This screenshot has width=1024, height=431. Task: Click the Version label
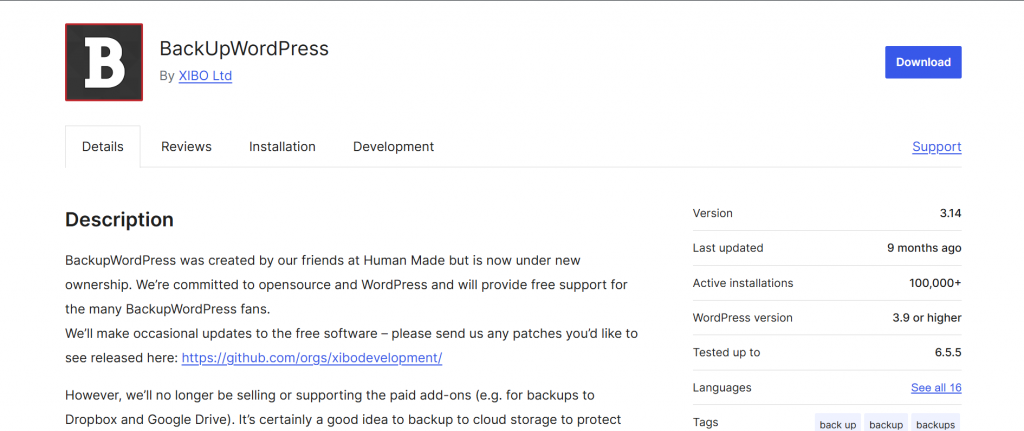[712, 213]
